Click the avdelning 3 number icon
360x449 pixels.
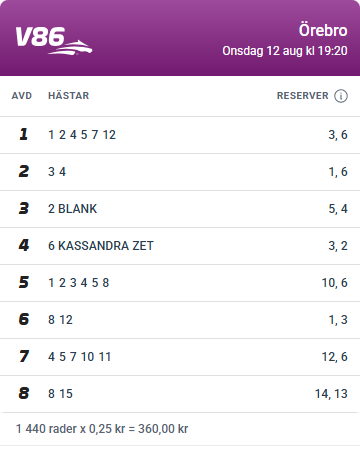[24, 208]
